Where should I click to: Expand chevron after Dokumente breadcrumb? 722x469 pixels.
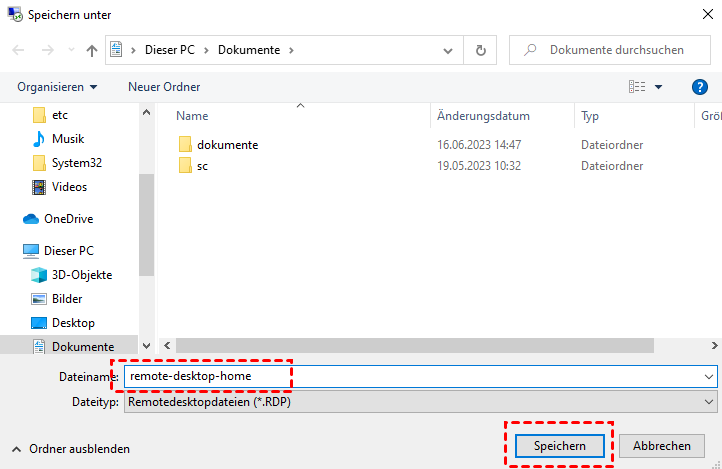(x=291, y=50)
